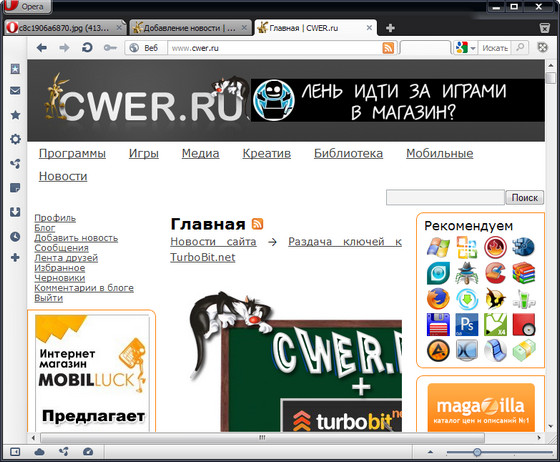560x462 pixels.
Task: Reload the page
Action: [87, 47]
